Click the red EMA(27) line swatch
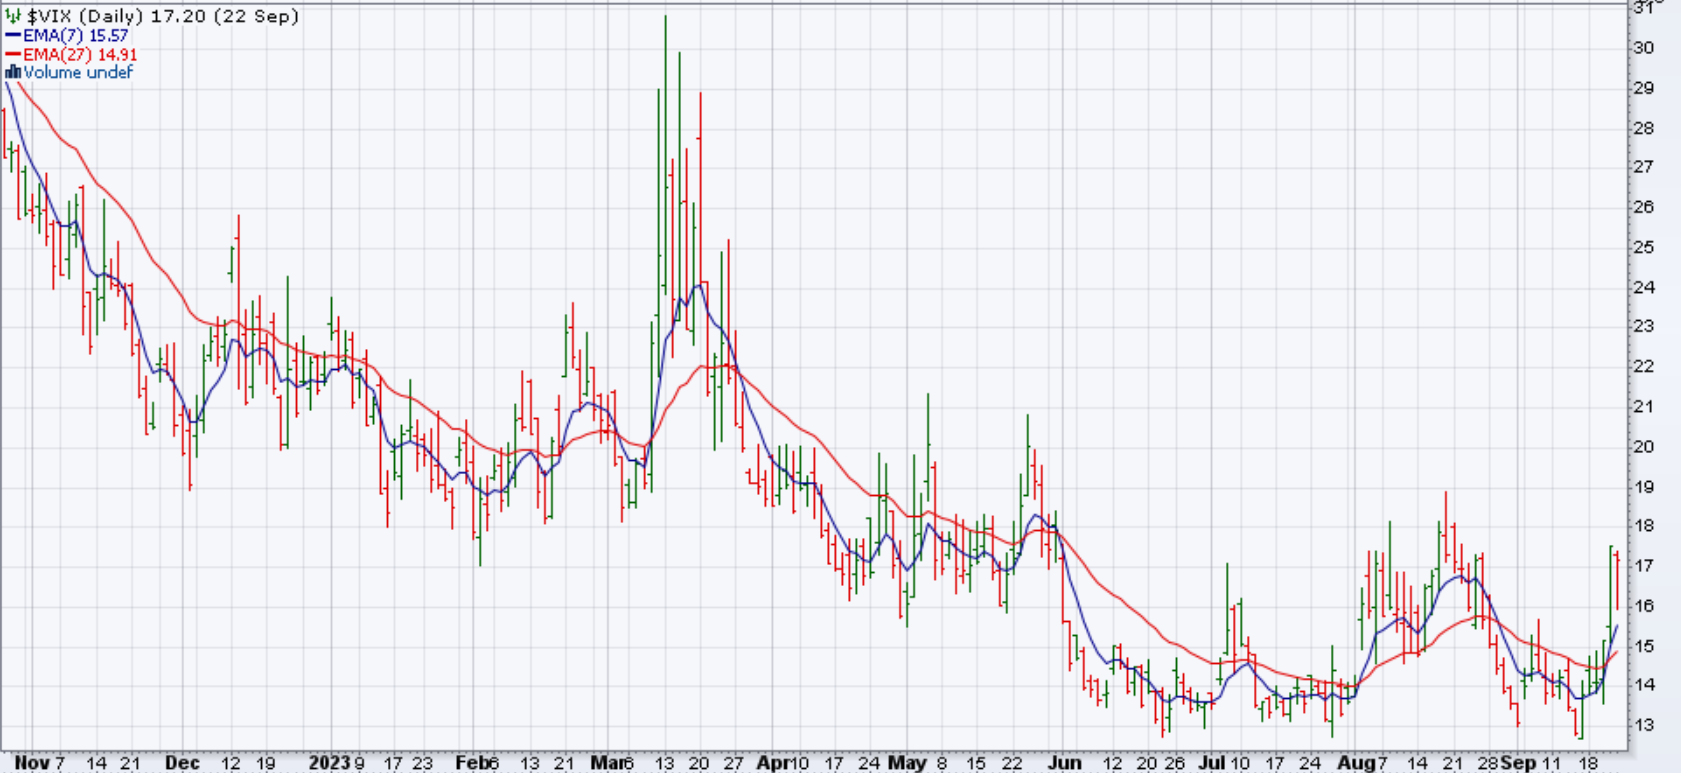This screenshot has height=773, width=1681. pos(13,55)
